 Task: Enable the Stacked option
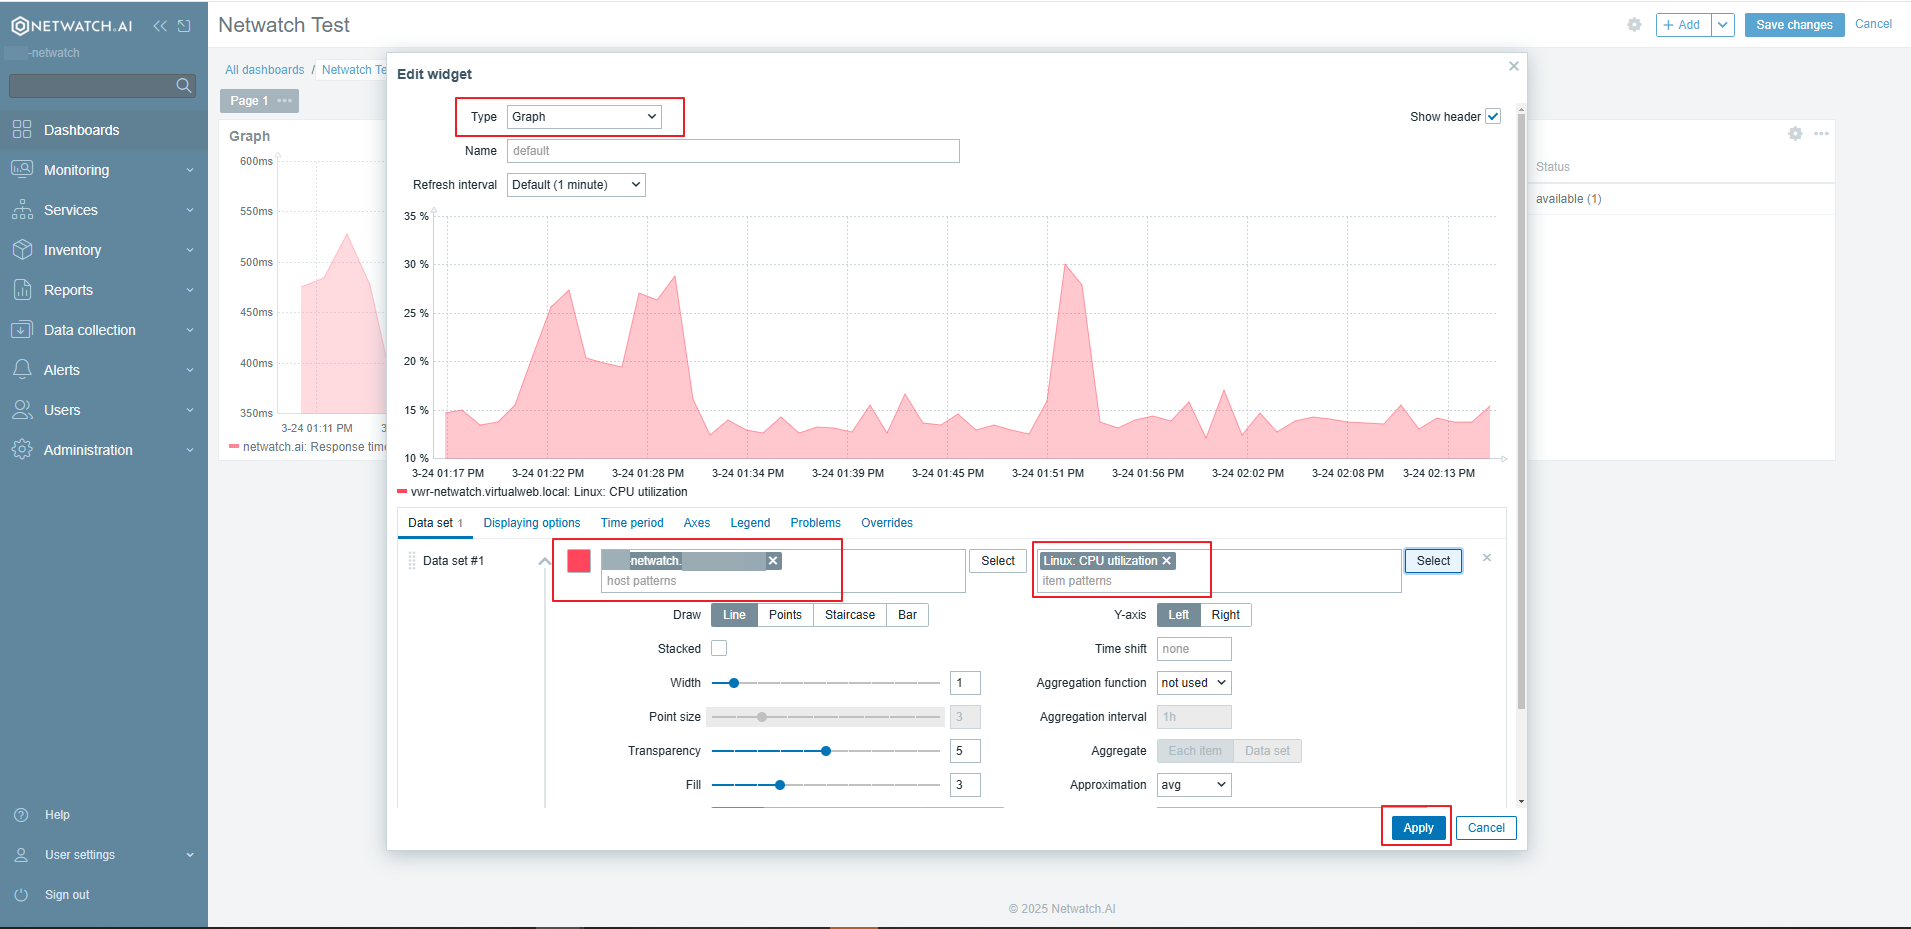coord(719,648)
